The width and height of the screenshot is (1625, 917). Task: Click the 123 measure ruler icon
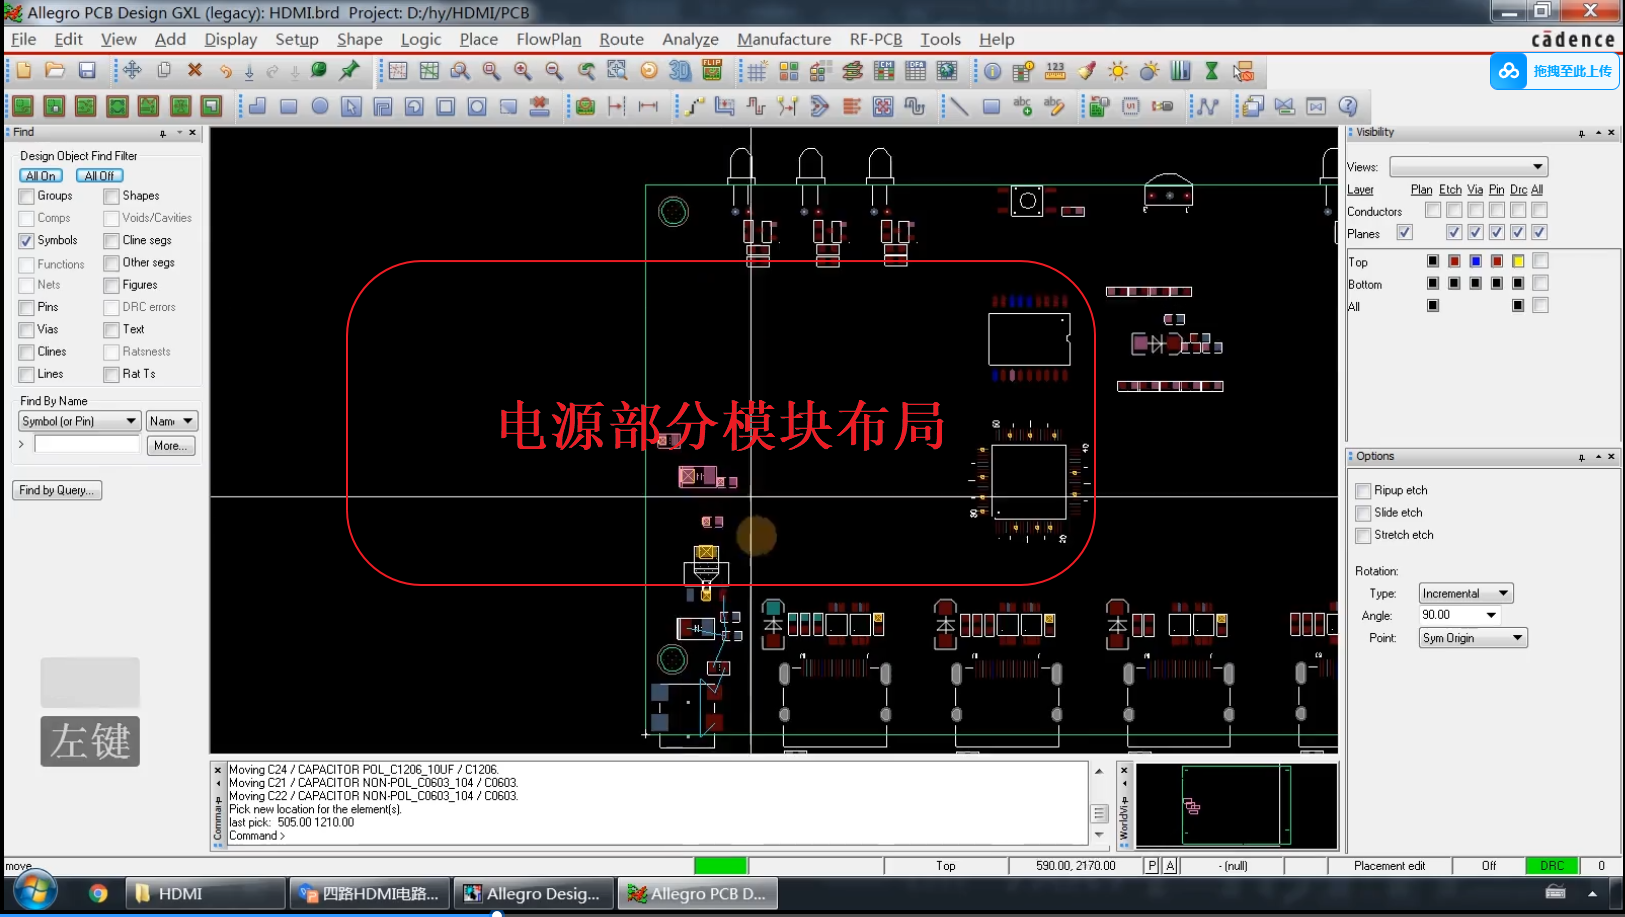pos(1055,71)
